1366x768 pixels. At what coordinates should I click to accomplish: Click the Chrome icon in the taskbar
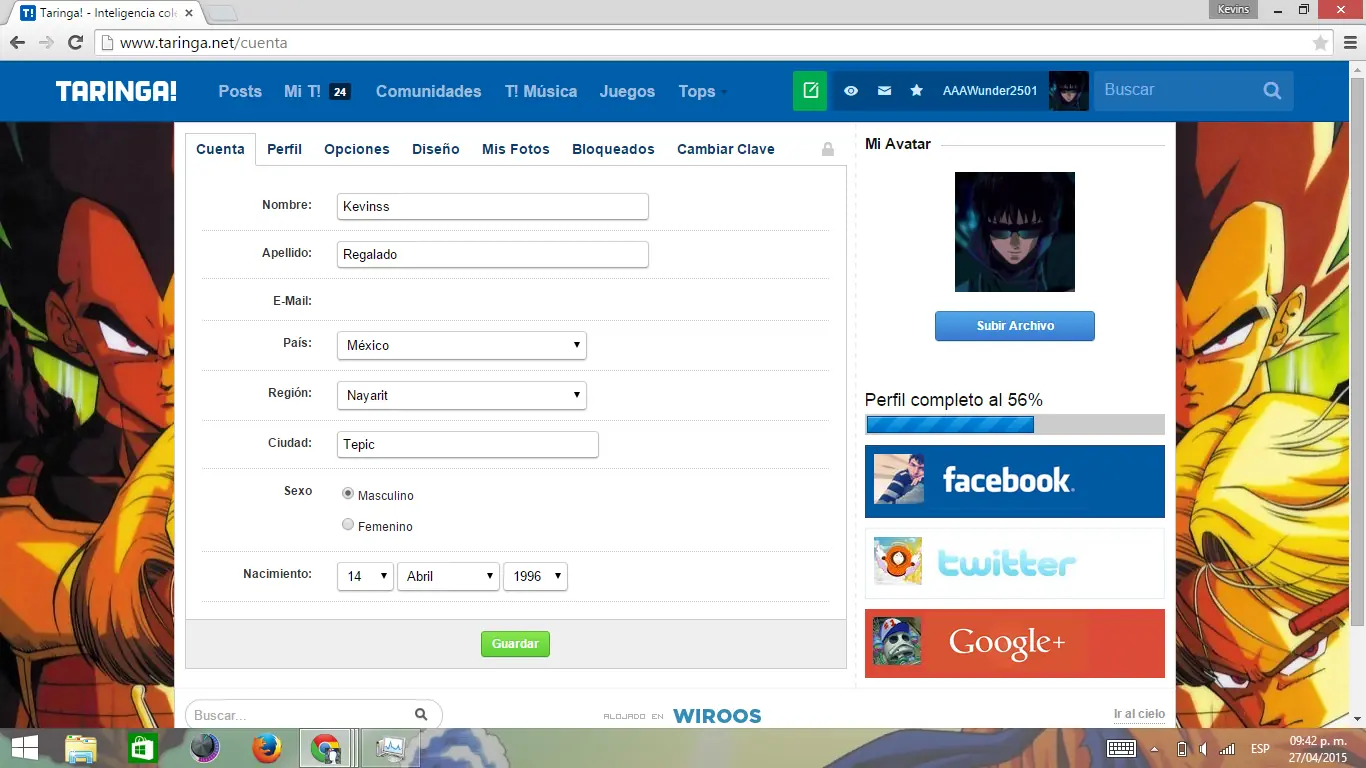point(325,748)
